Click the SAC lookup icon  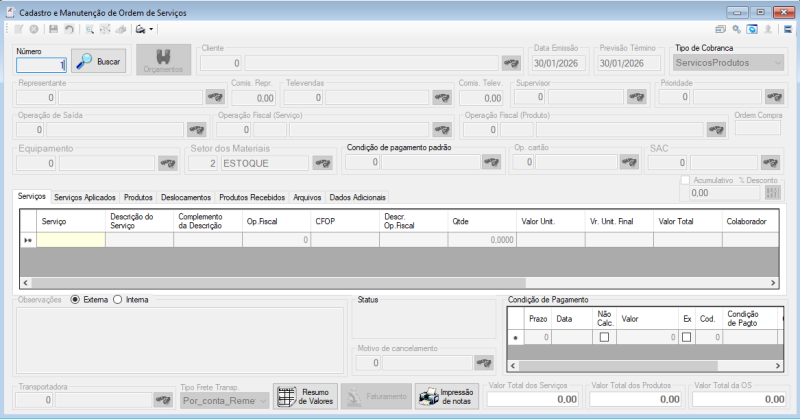pos(770,163)
